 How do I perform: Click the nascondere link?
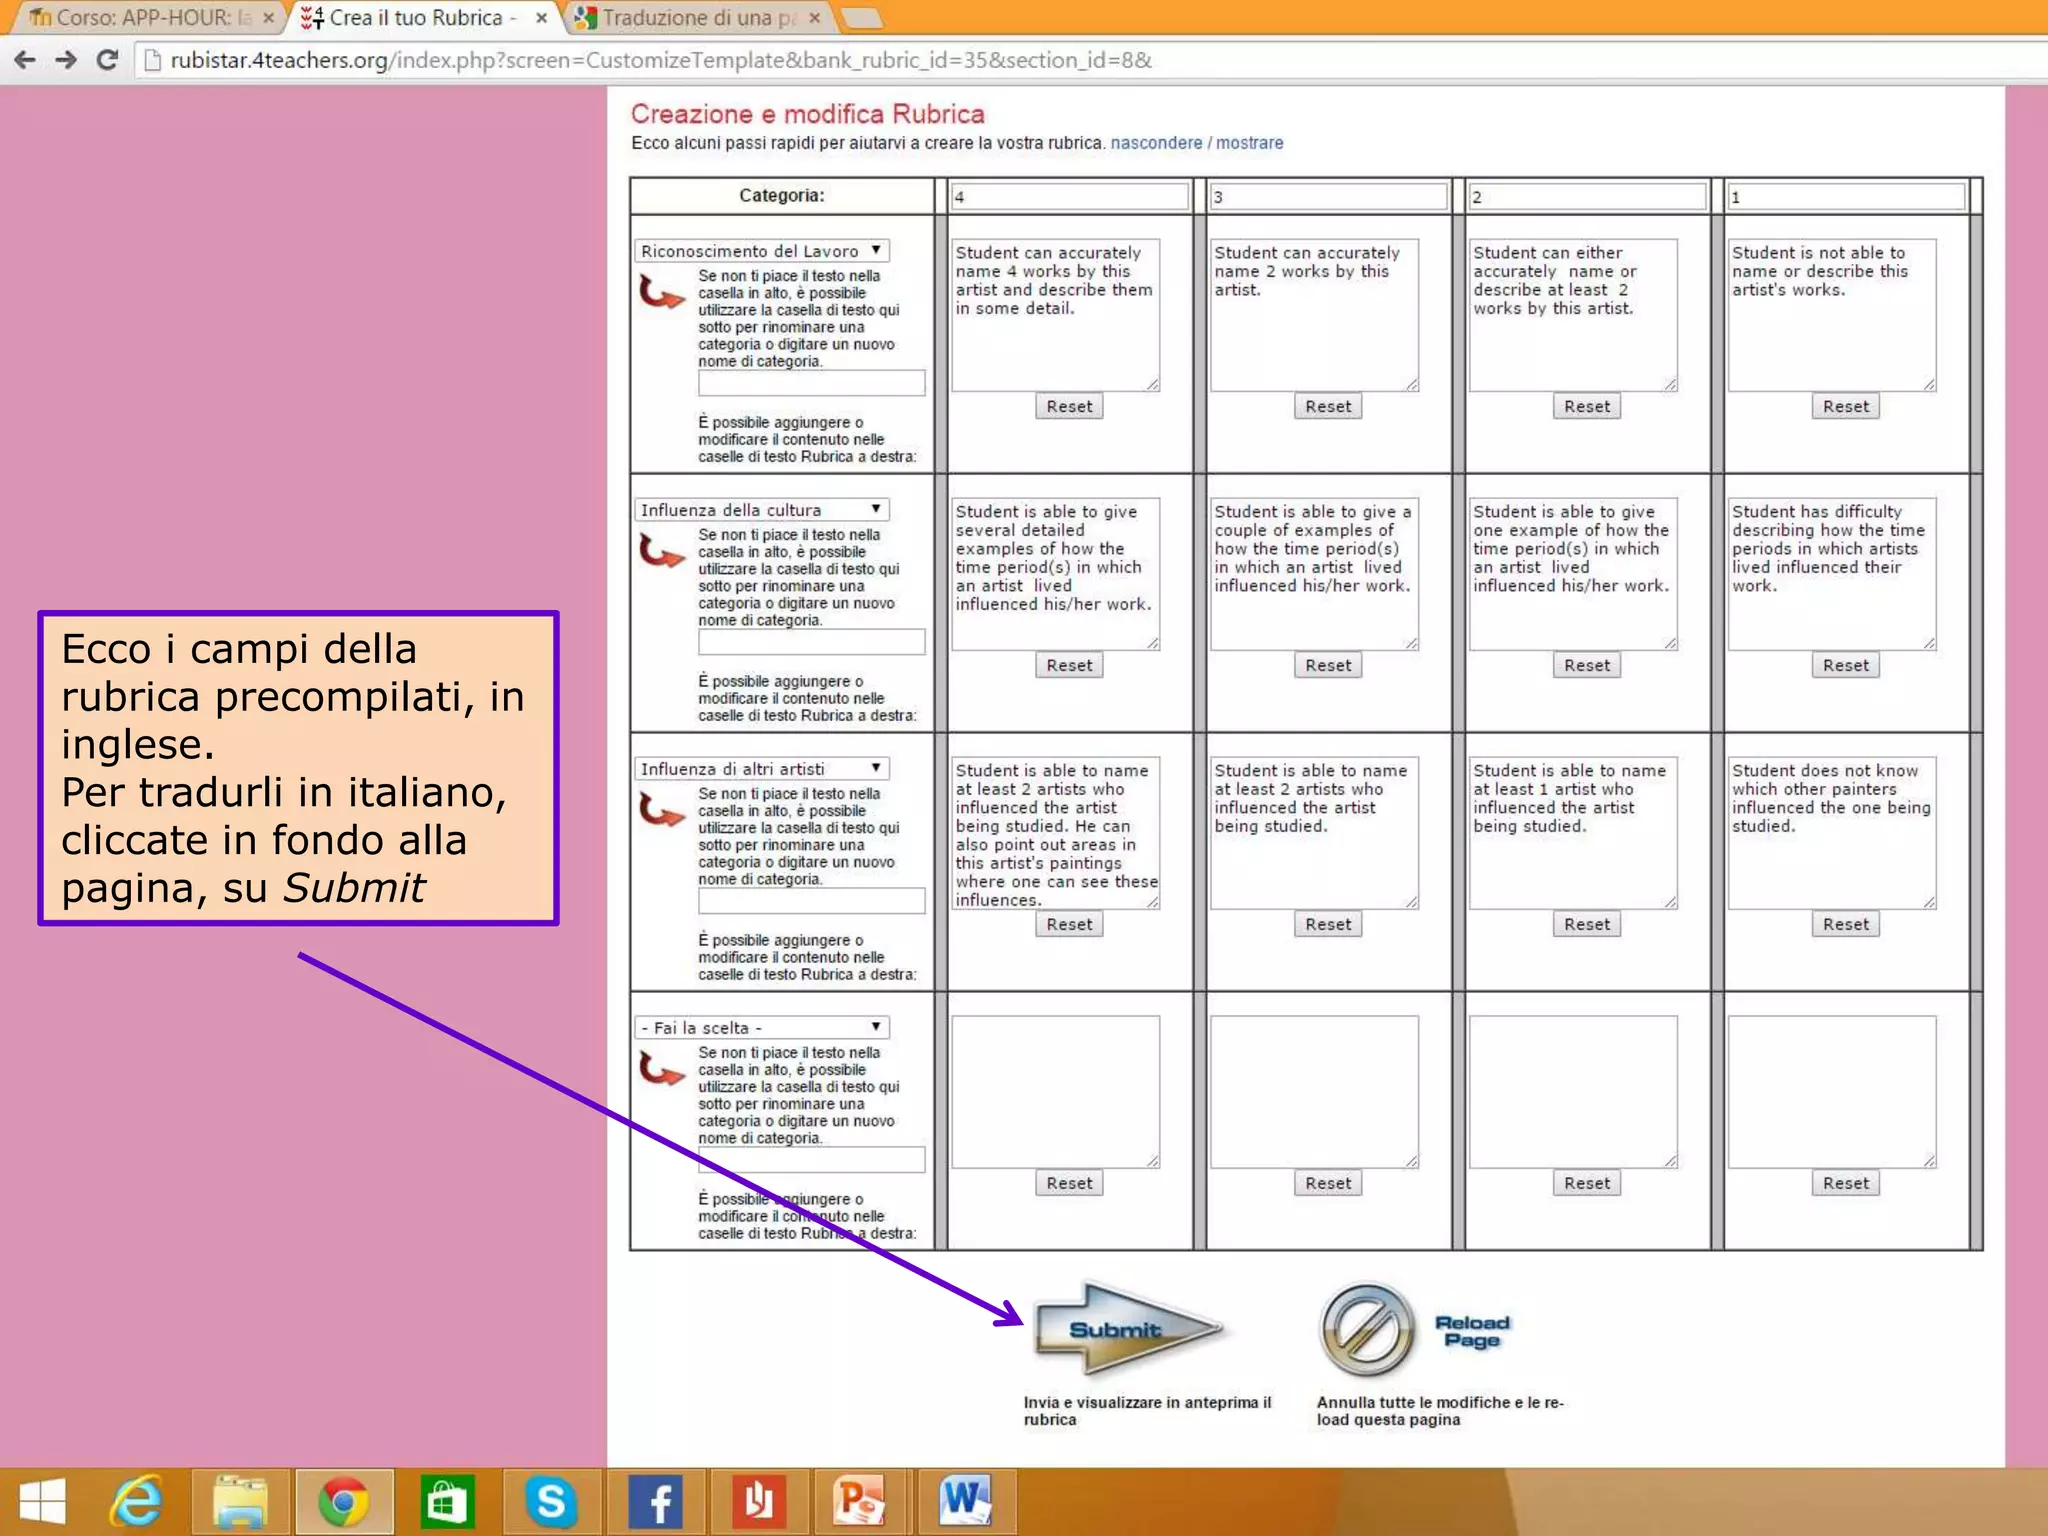(1156, 143)
